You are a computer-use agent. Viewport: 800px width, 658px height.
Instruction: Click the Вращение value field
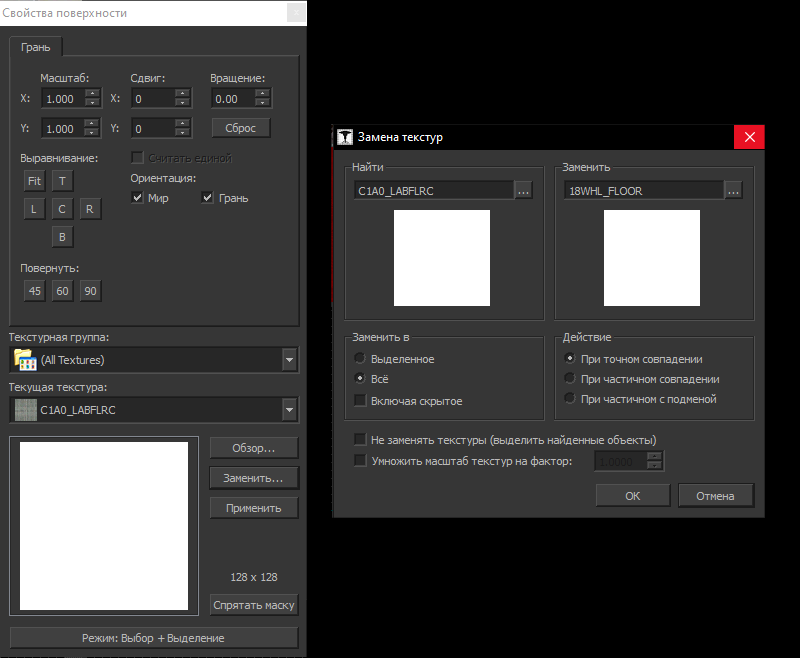pyautogui.click(x=233, y=98)
